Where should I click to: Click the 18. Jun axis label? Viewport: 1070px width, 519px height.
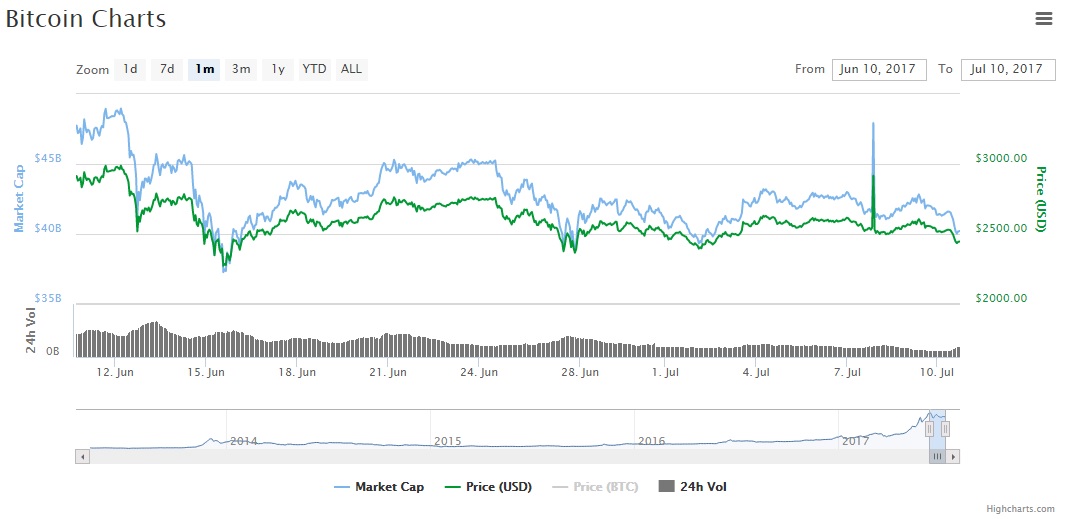[298, 372]
